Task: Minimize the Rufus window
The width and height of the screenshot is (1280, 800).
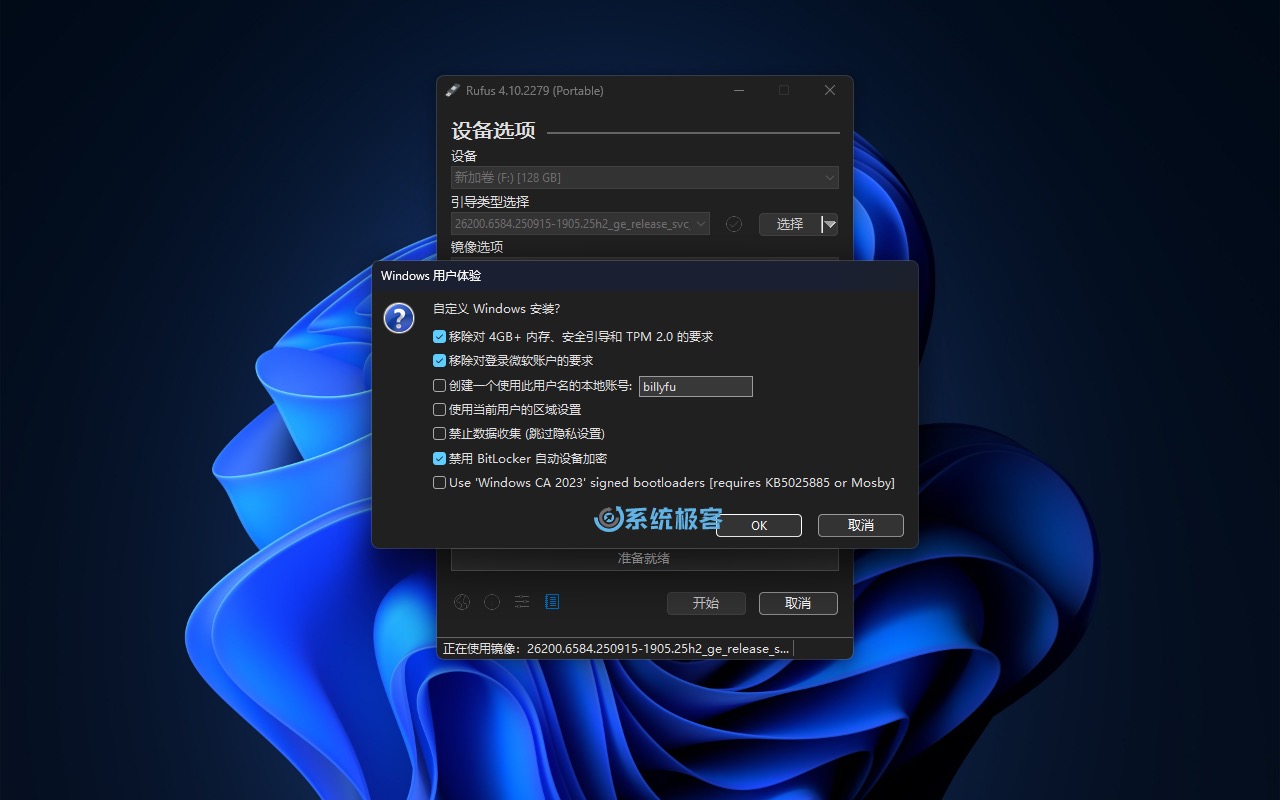Action: 739,90
